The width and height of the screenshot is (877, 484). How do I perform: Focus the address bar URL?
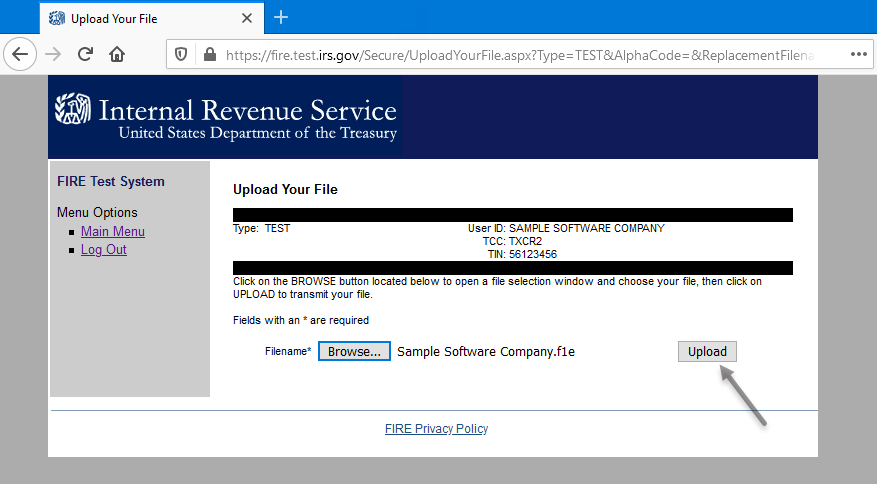[x=520, y=55]
